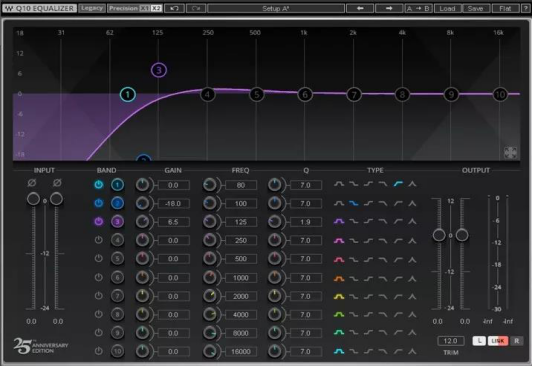
Task: Click band 3 Q value field 1.9
Action: 305,222
